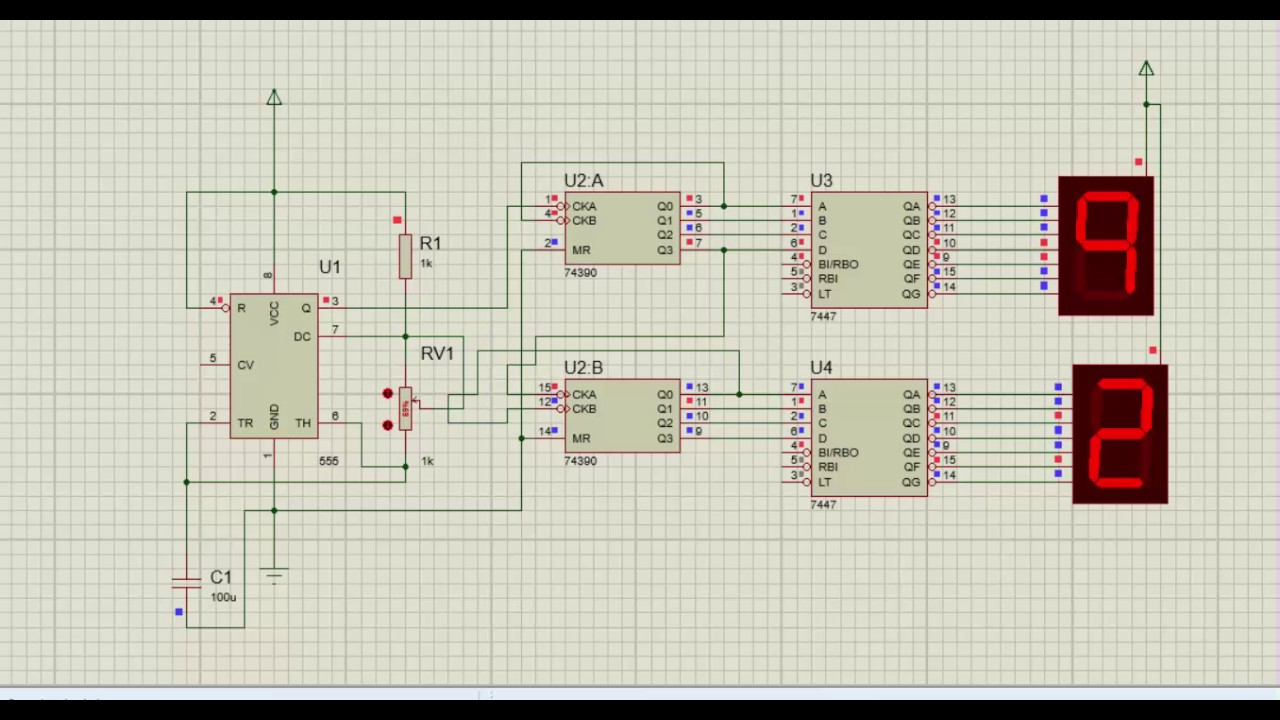Click the U3 reference label
This screenshot has height=720, width=1280.
pos(821,181)
